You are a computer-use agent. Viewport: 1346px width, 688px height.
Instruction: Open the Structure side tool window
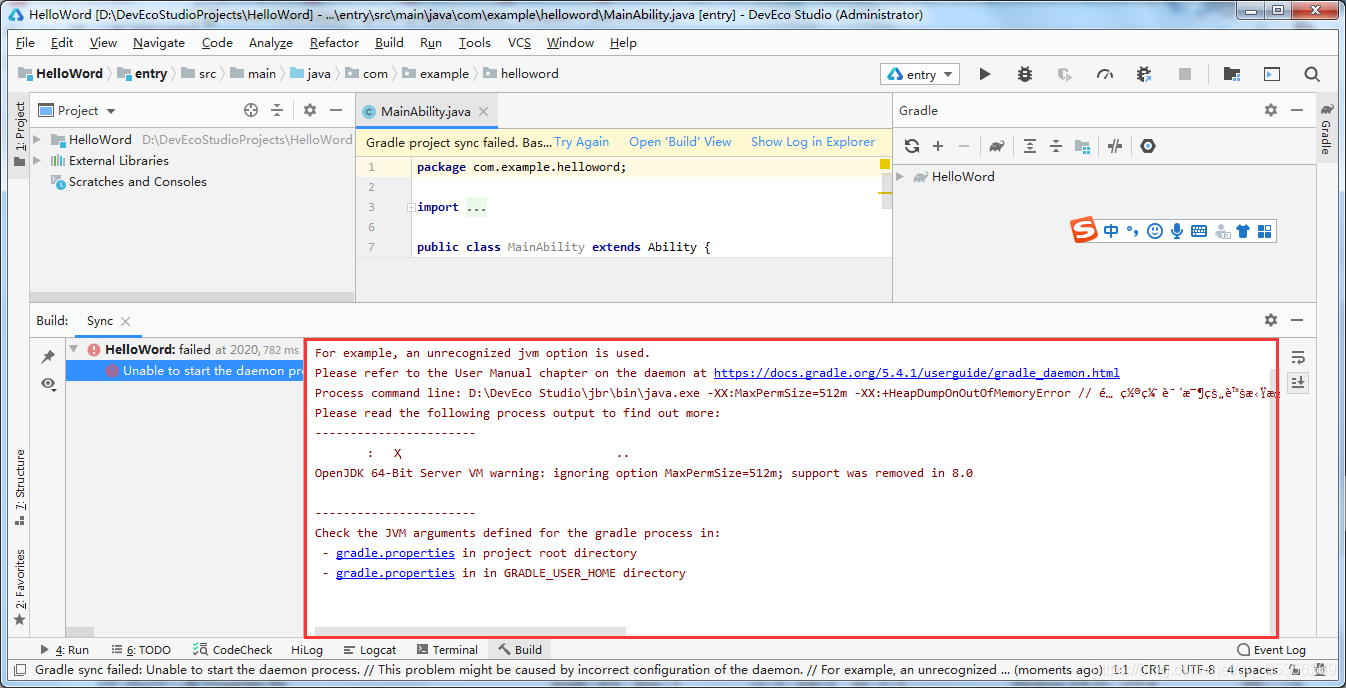[19, 487]
